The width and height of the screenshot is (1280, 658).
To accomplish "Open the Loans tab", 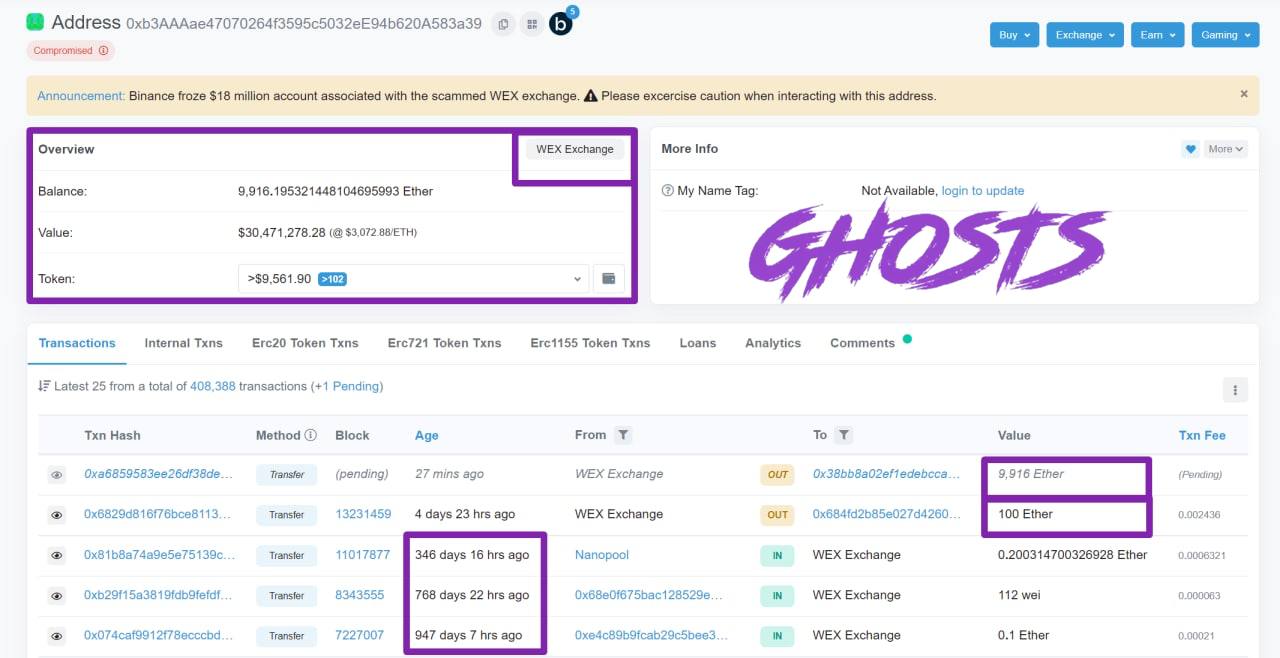I will [698, 343].
